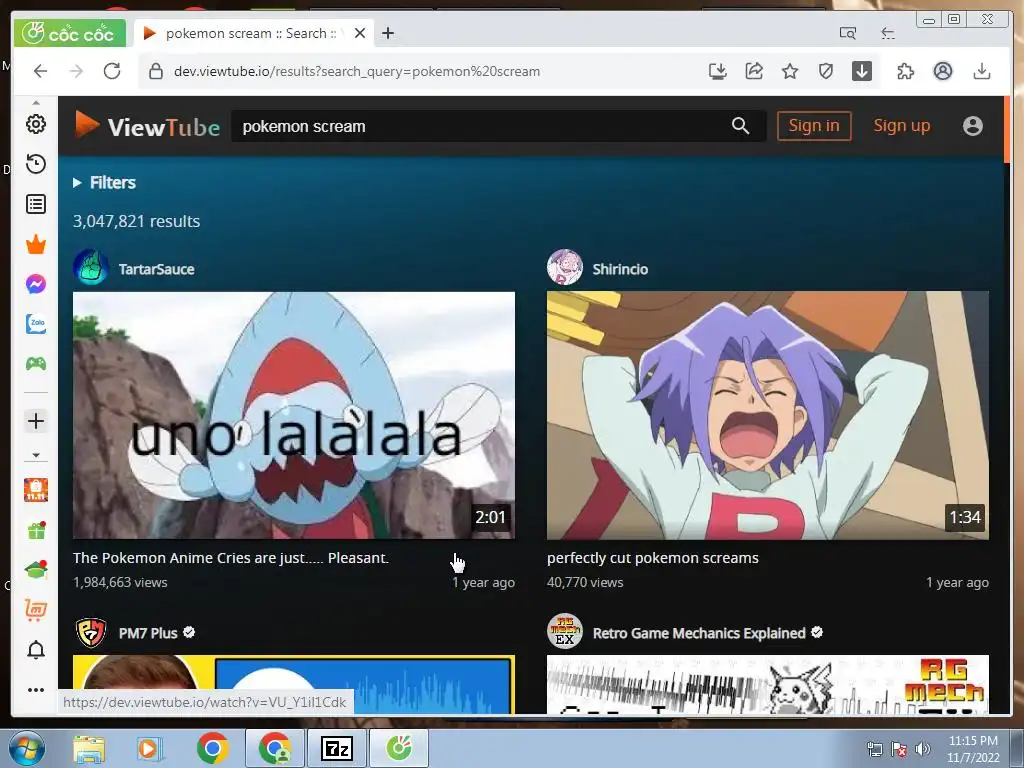Open the sidebar three-dots more menu

coord(36,690)
